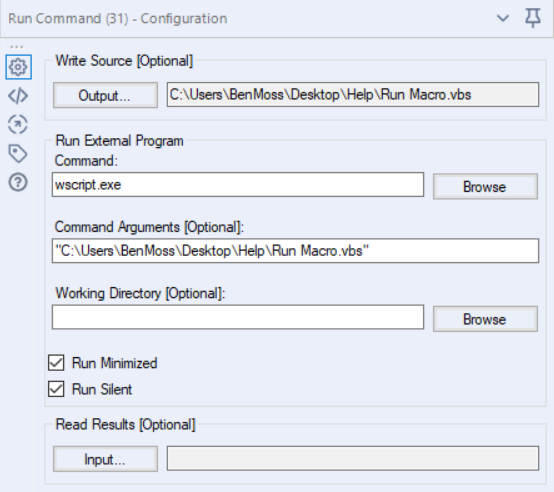
Task: Open the XML view code icon
Action: pos(18,96)
